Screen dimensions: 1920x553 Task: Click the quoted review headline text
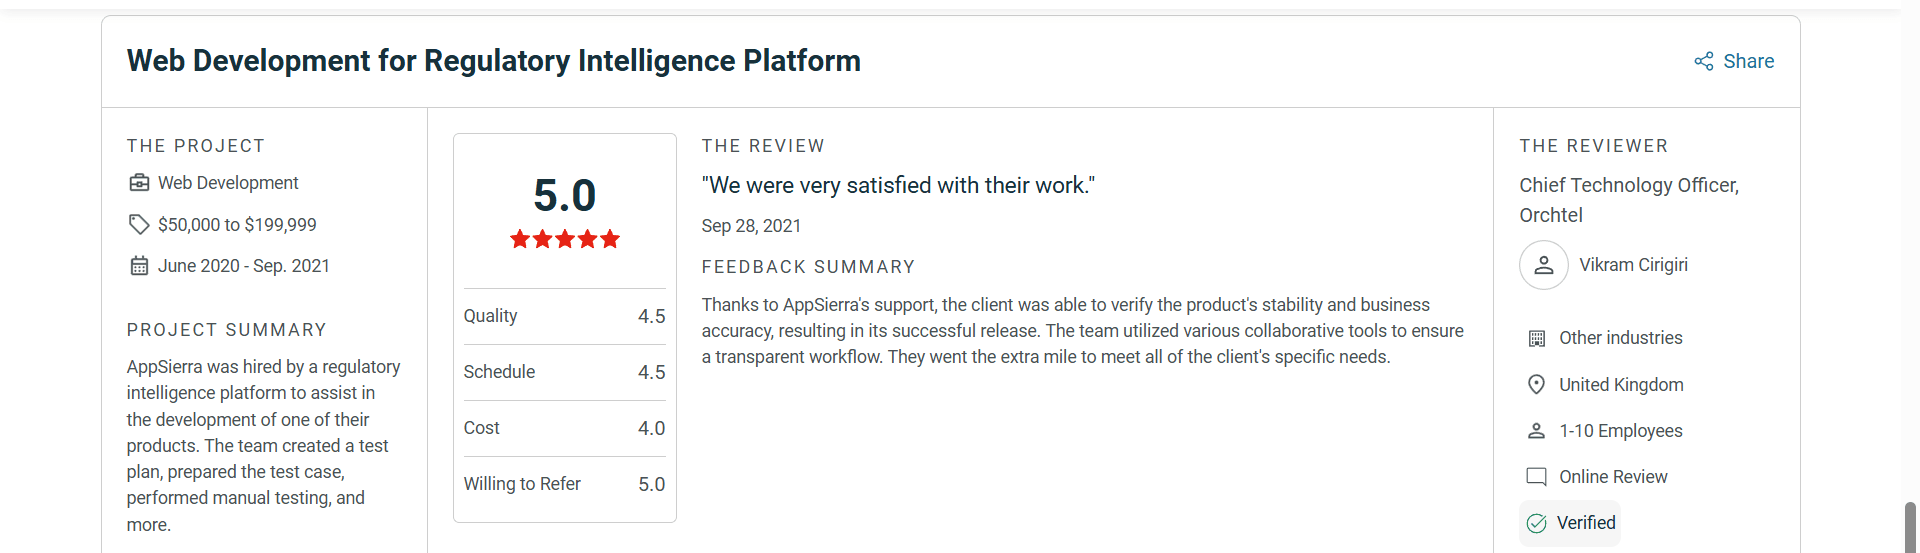tap(898, 185)
